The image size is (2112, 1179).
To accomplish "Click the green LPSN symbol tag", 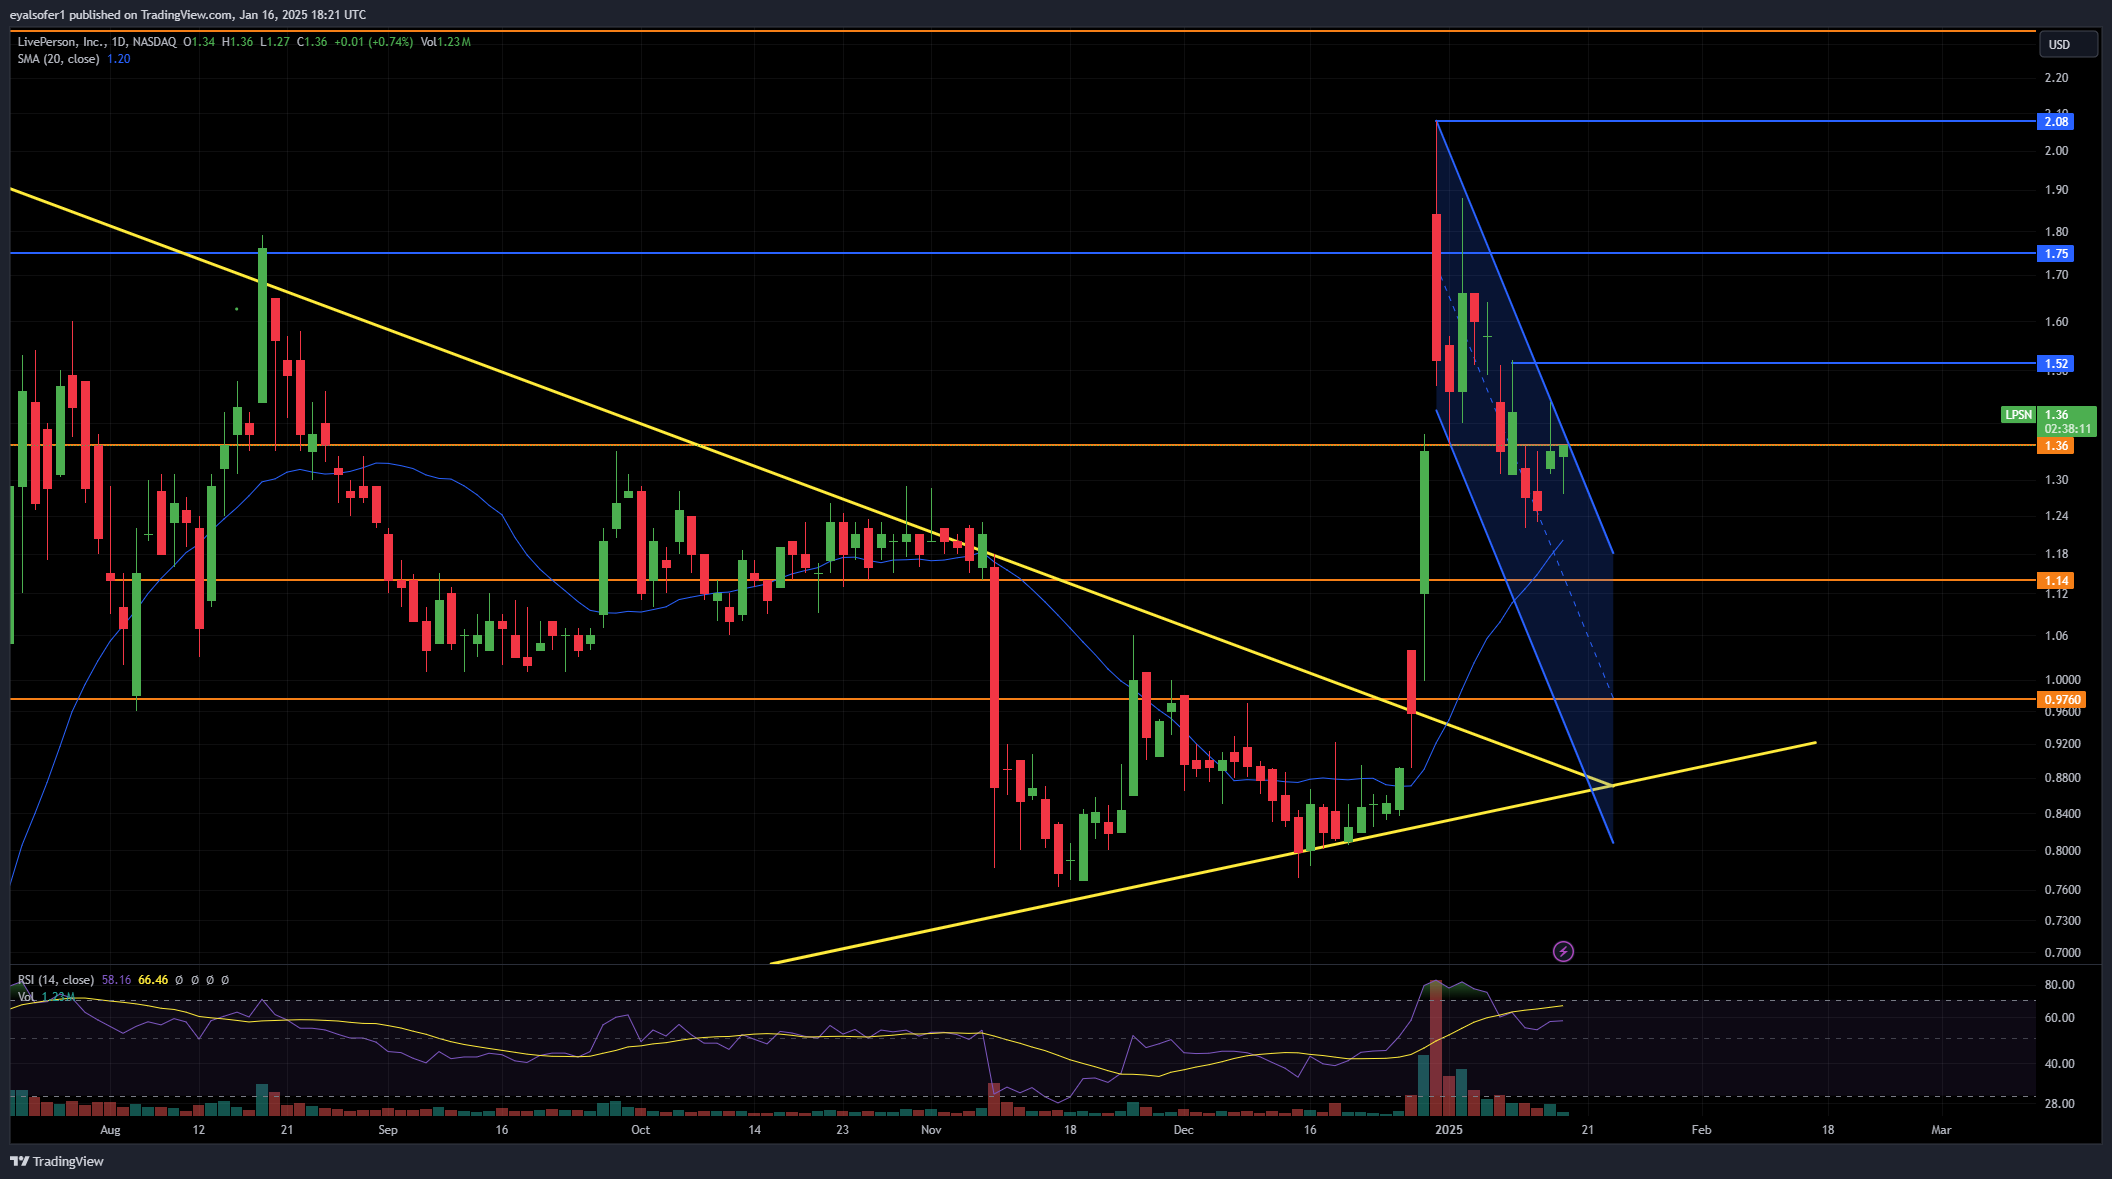I will point(2018,415).
